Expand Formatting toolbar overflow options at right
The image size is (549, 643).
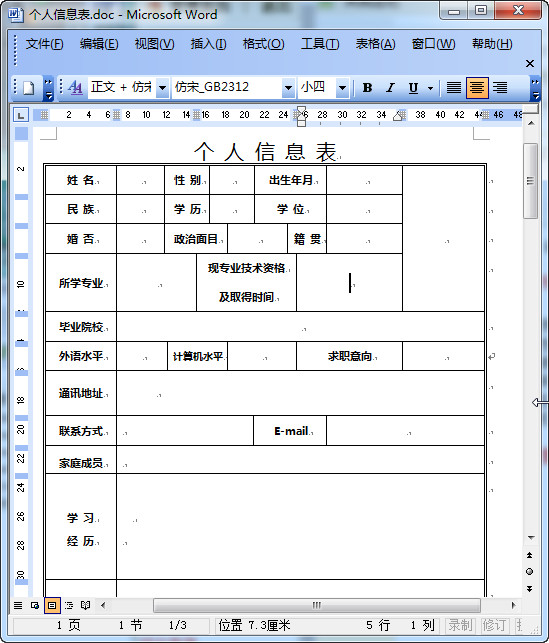tap(535, 88)
